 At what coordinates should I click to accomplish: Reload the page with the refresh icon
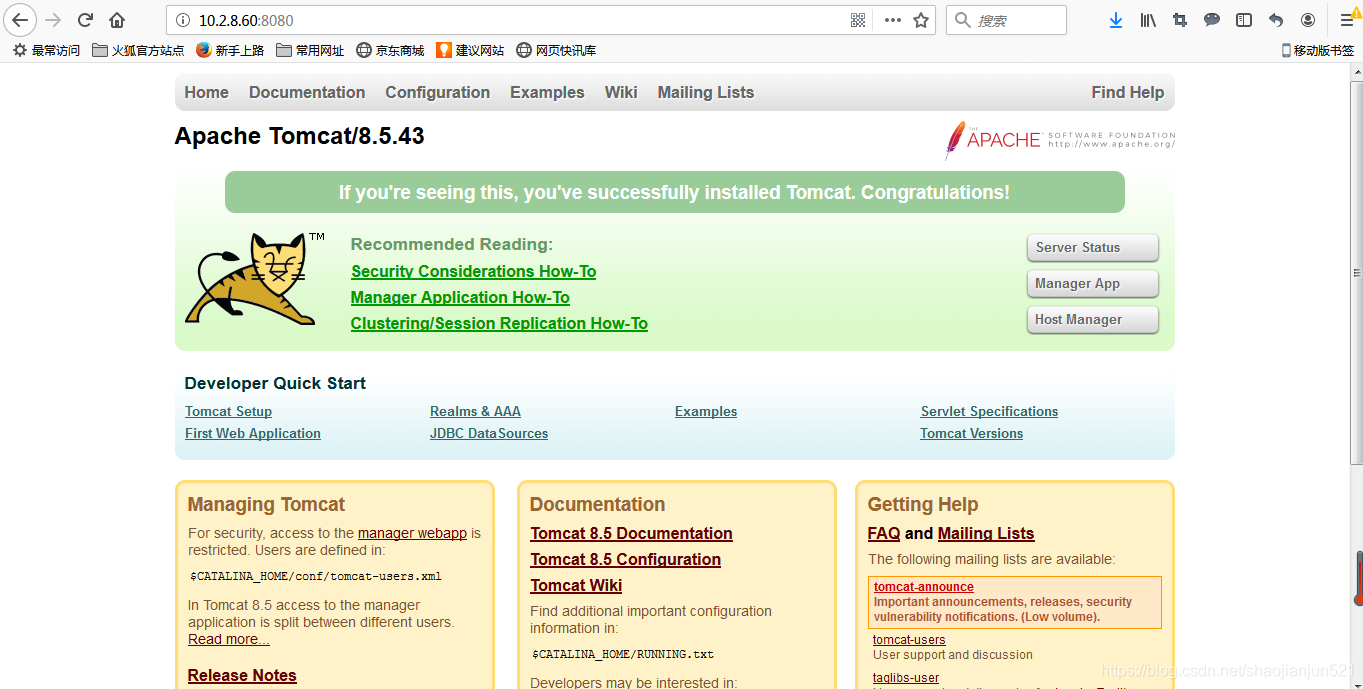point(86,20)
